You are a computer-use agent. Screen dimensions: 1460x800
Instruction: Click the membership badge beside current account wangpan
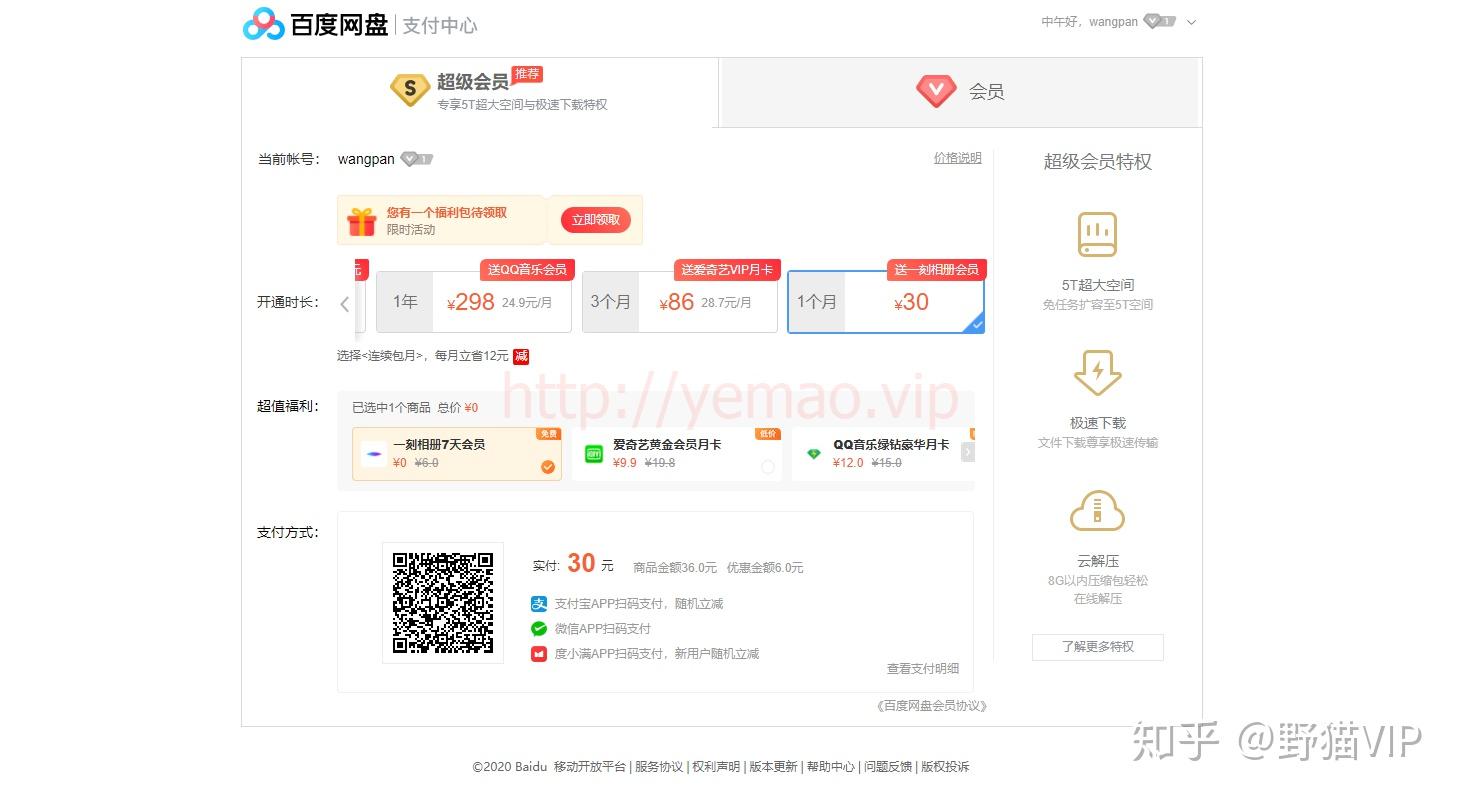point(416,159)
